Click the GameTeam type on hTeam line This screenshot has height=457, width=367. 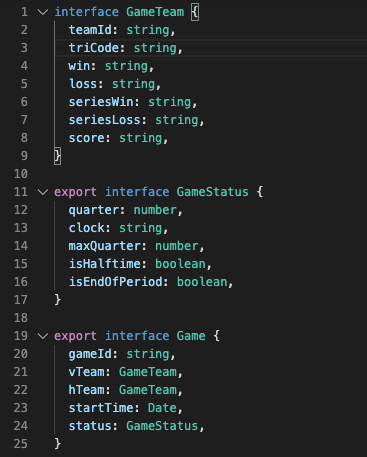click(148, 390)
